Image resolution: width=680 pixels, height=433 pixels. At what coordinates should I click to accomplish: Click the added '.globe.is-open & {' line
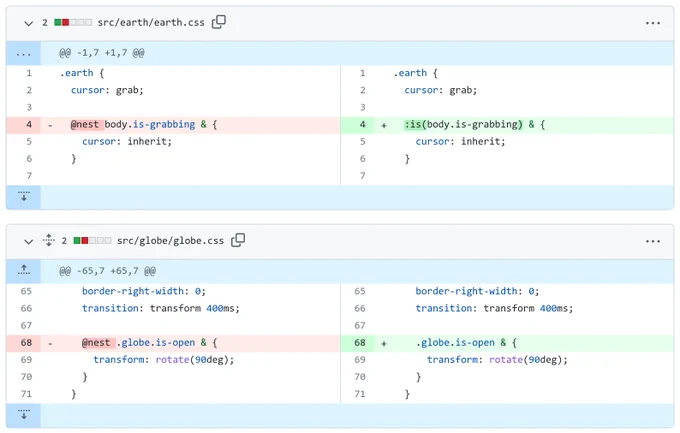[466, 343]
